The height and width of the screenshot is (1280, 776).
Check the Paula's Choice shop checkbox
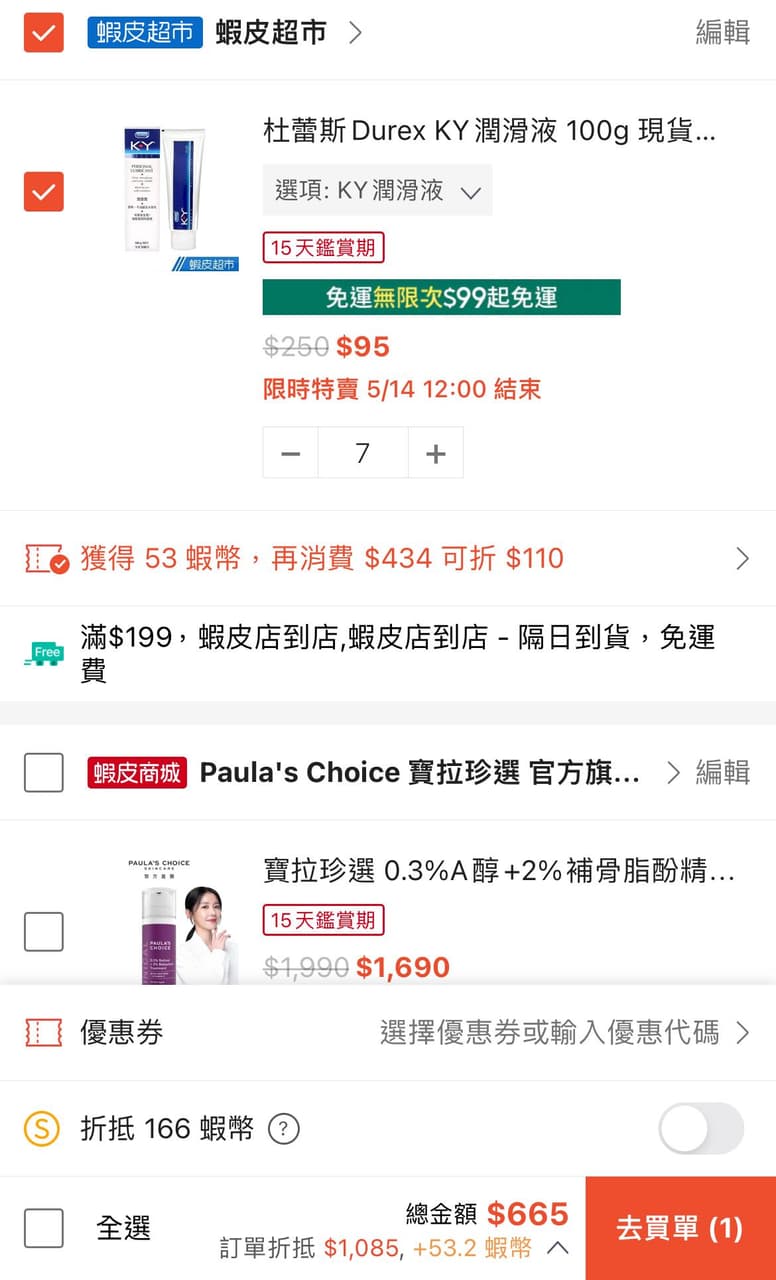(x=43, y=772)
